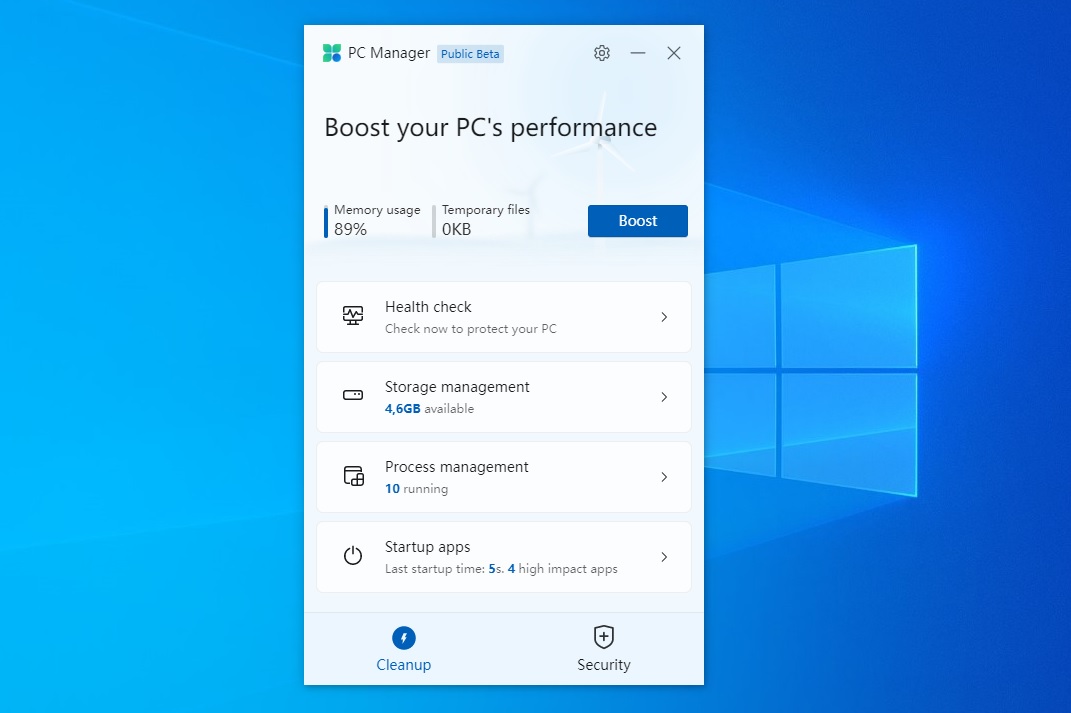Click the Startup apps power icon
The height and width of the screenshot is (713, 1071).
pos(353,555)
